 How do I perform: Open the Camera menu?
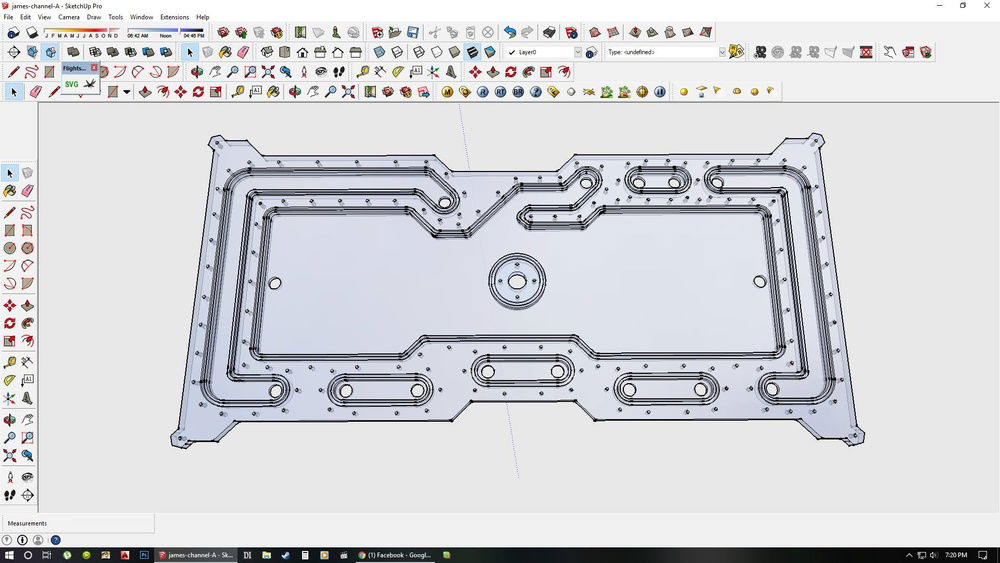(x=69, y=17)
